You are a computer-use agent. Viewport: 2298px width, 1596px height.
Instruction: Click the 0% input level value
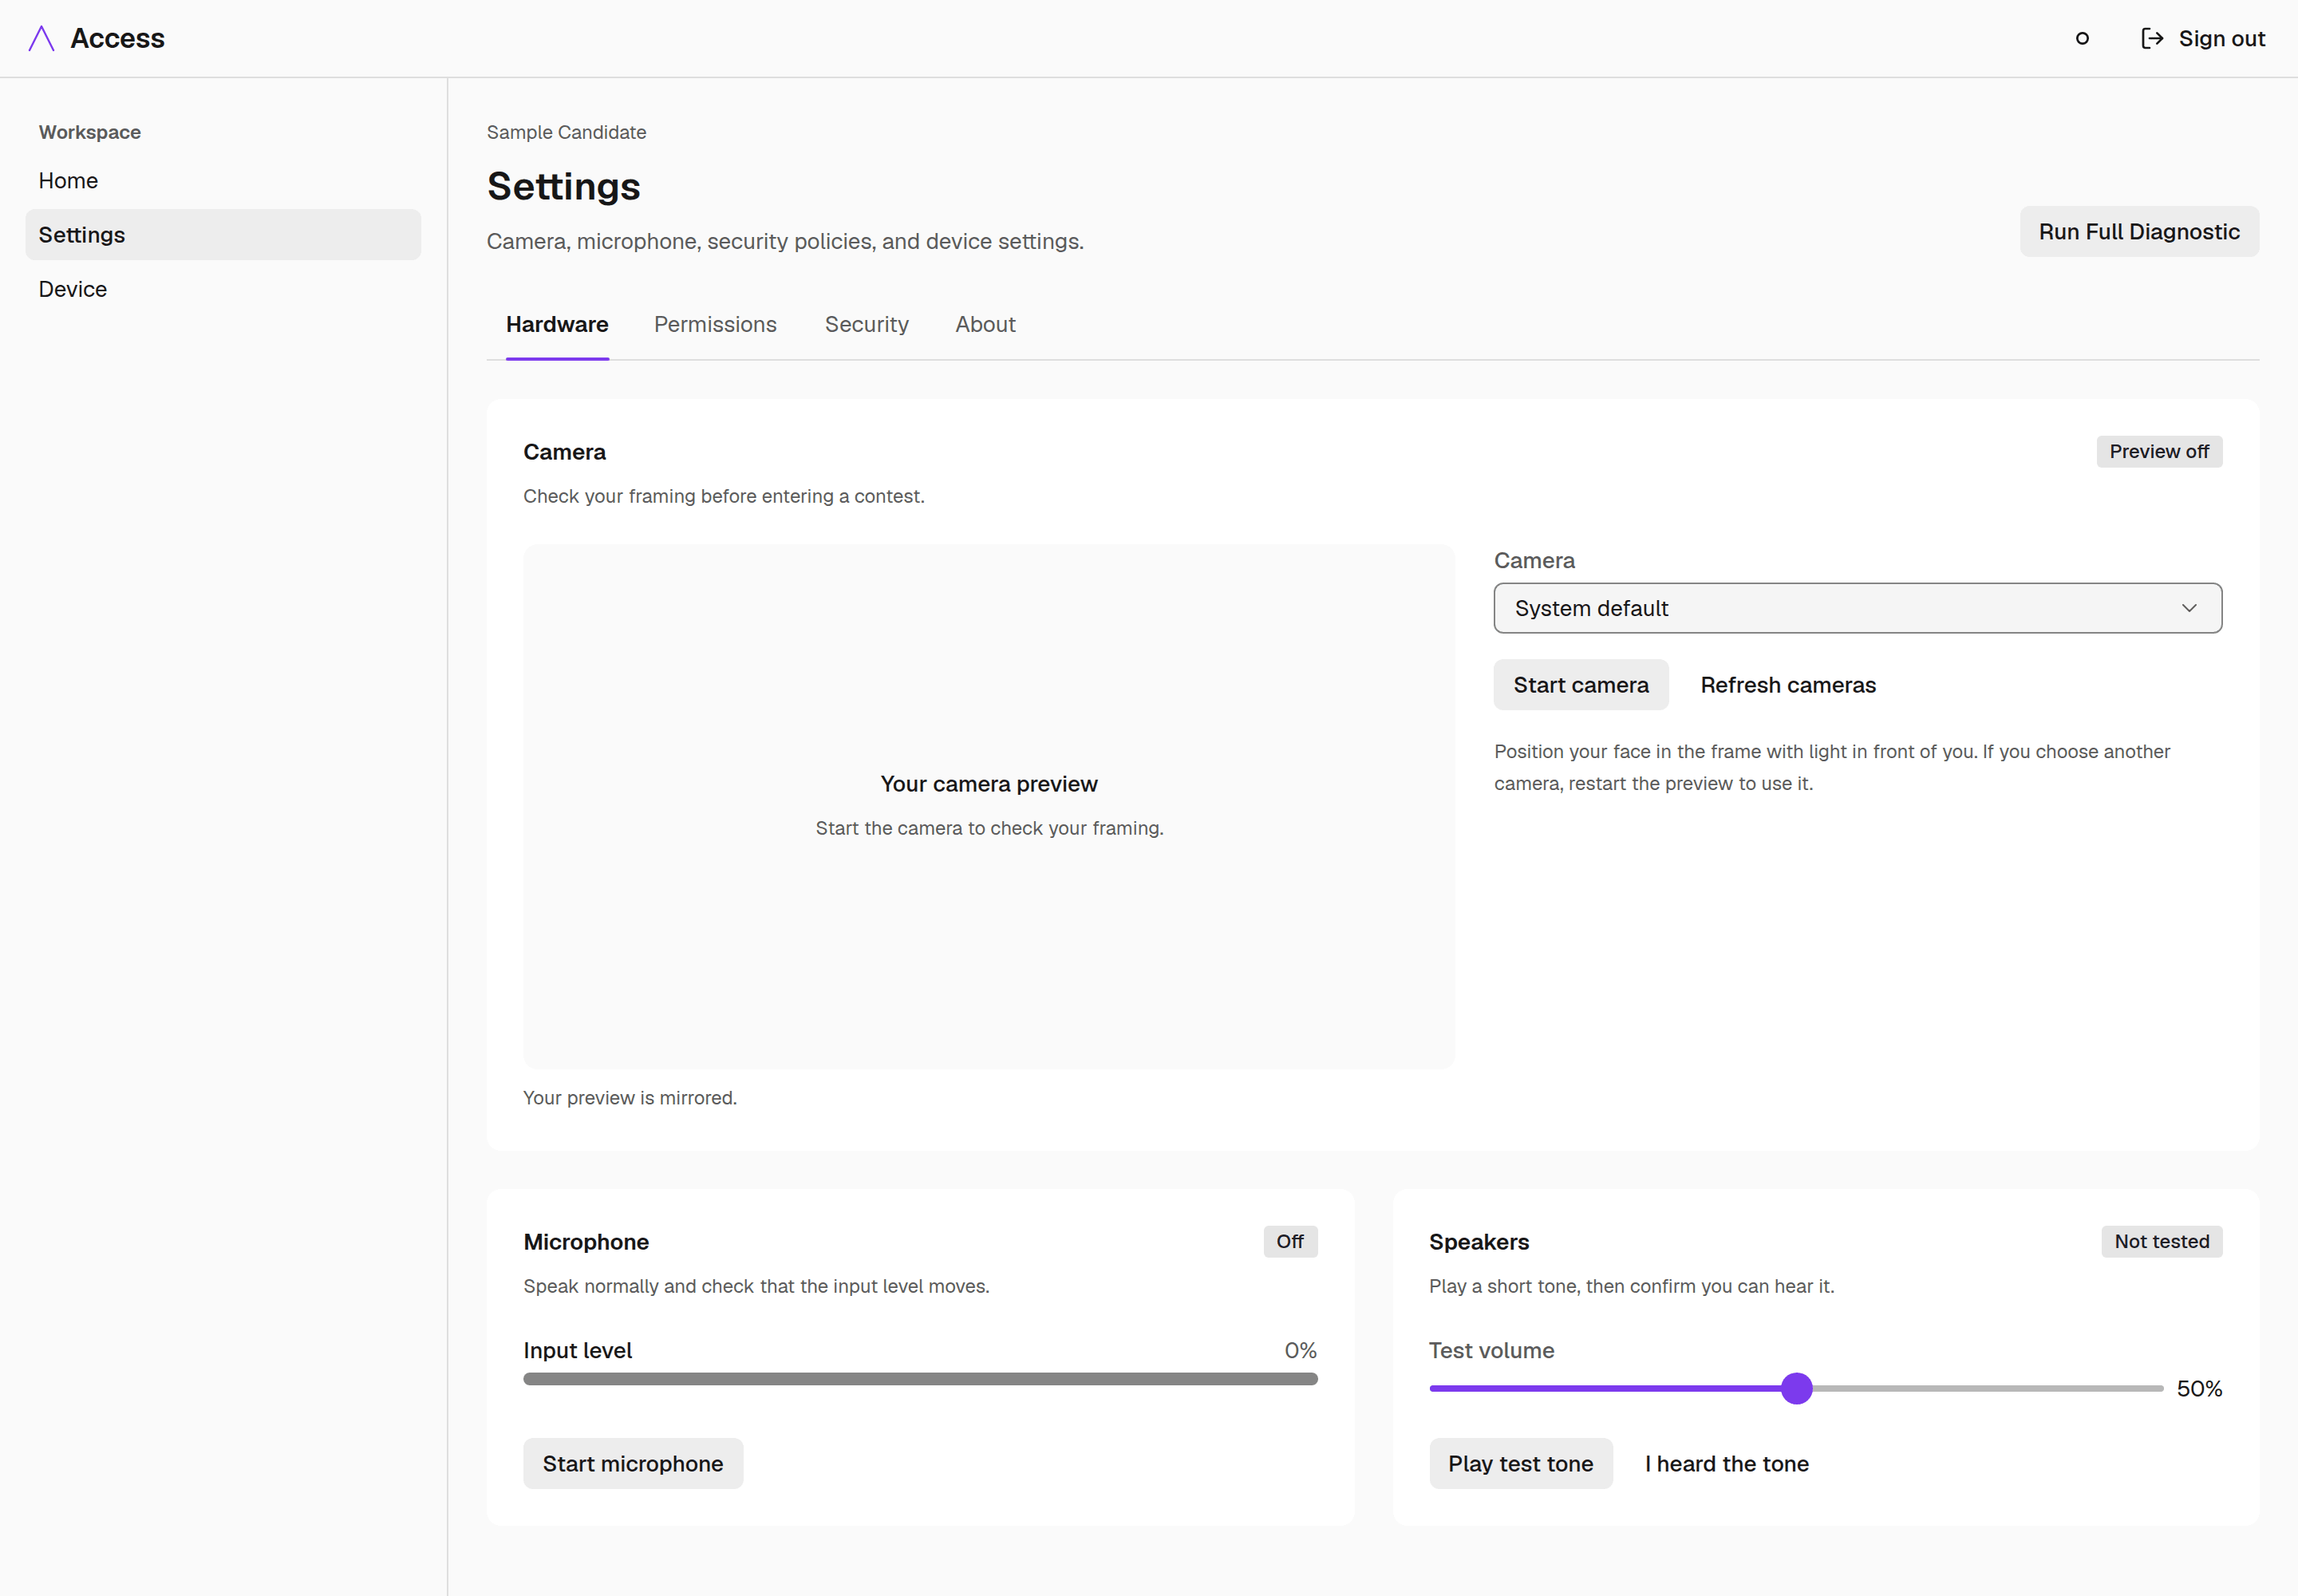[1300, 1350]
